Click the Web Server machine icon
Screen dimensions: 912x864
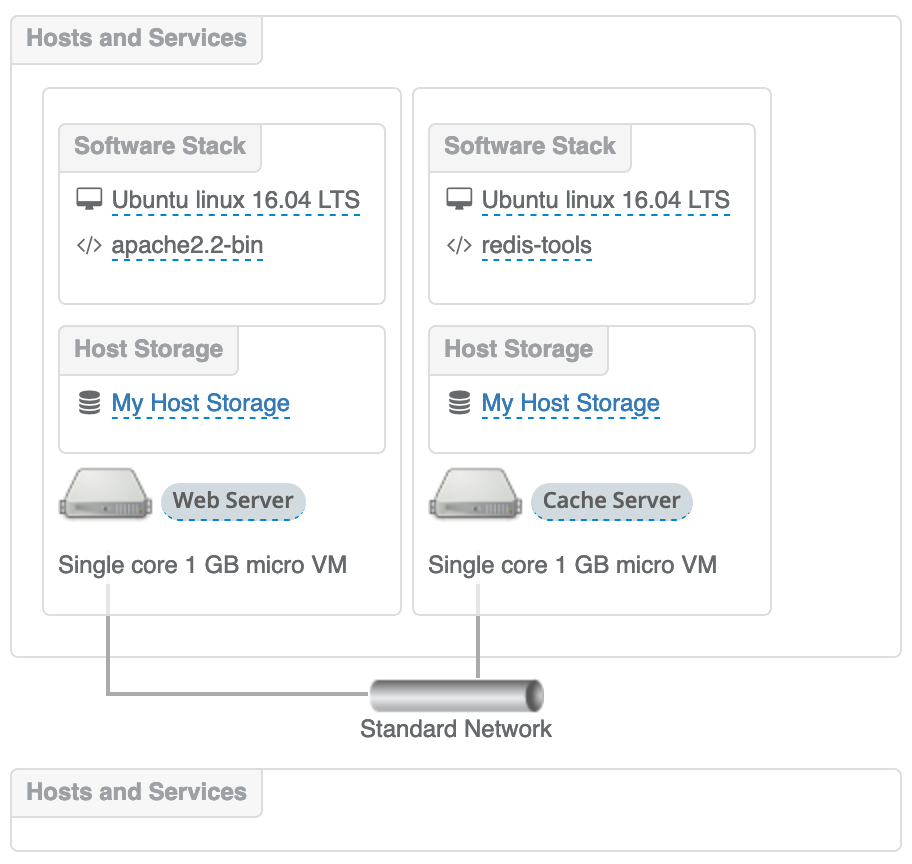(x=105, y=494)
